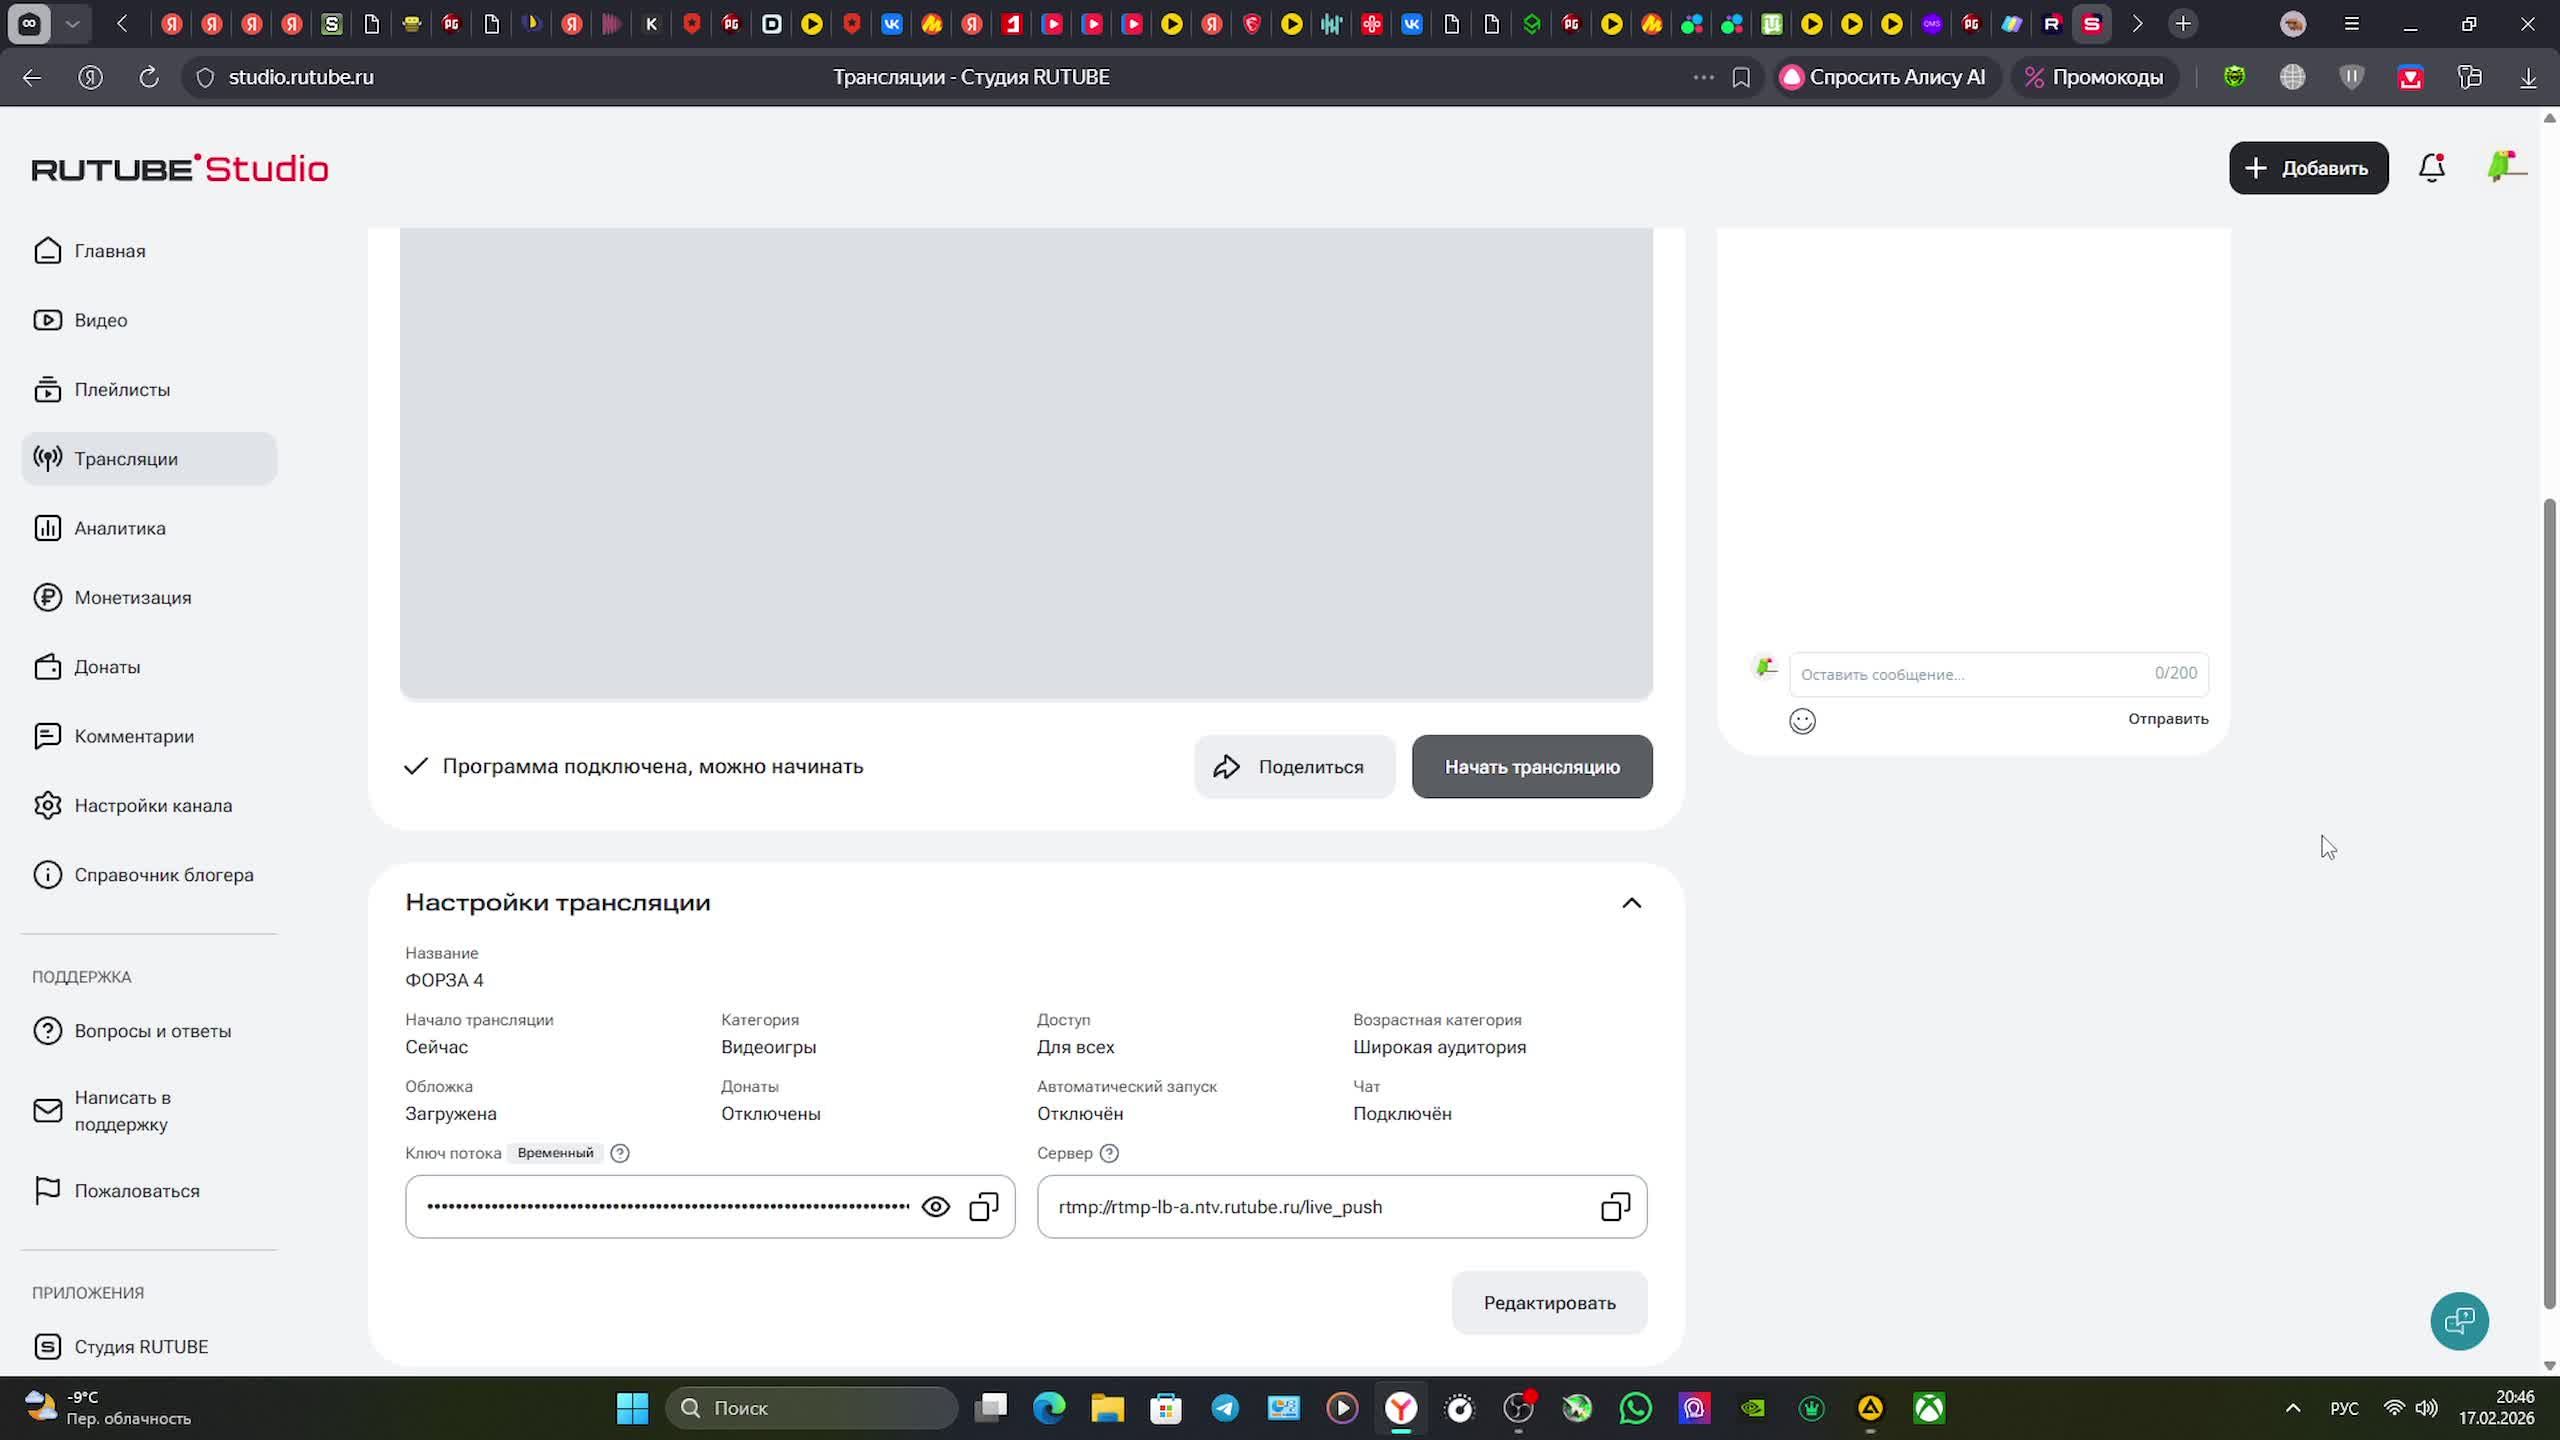Go to Монетизация in the sidebar
Screen dimensions: 2560x1440
click(x=132, y=598)
